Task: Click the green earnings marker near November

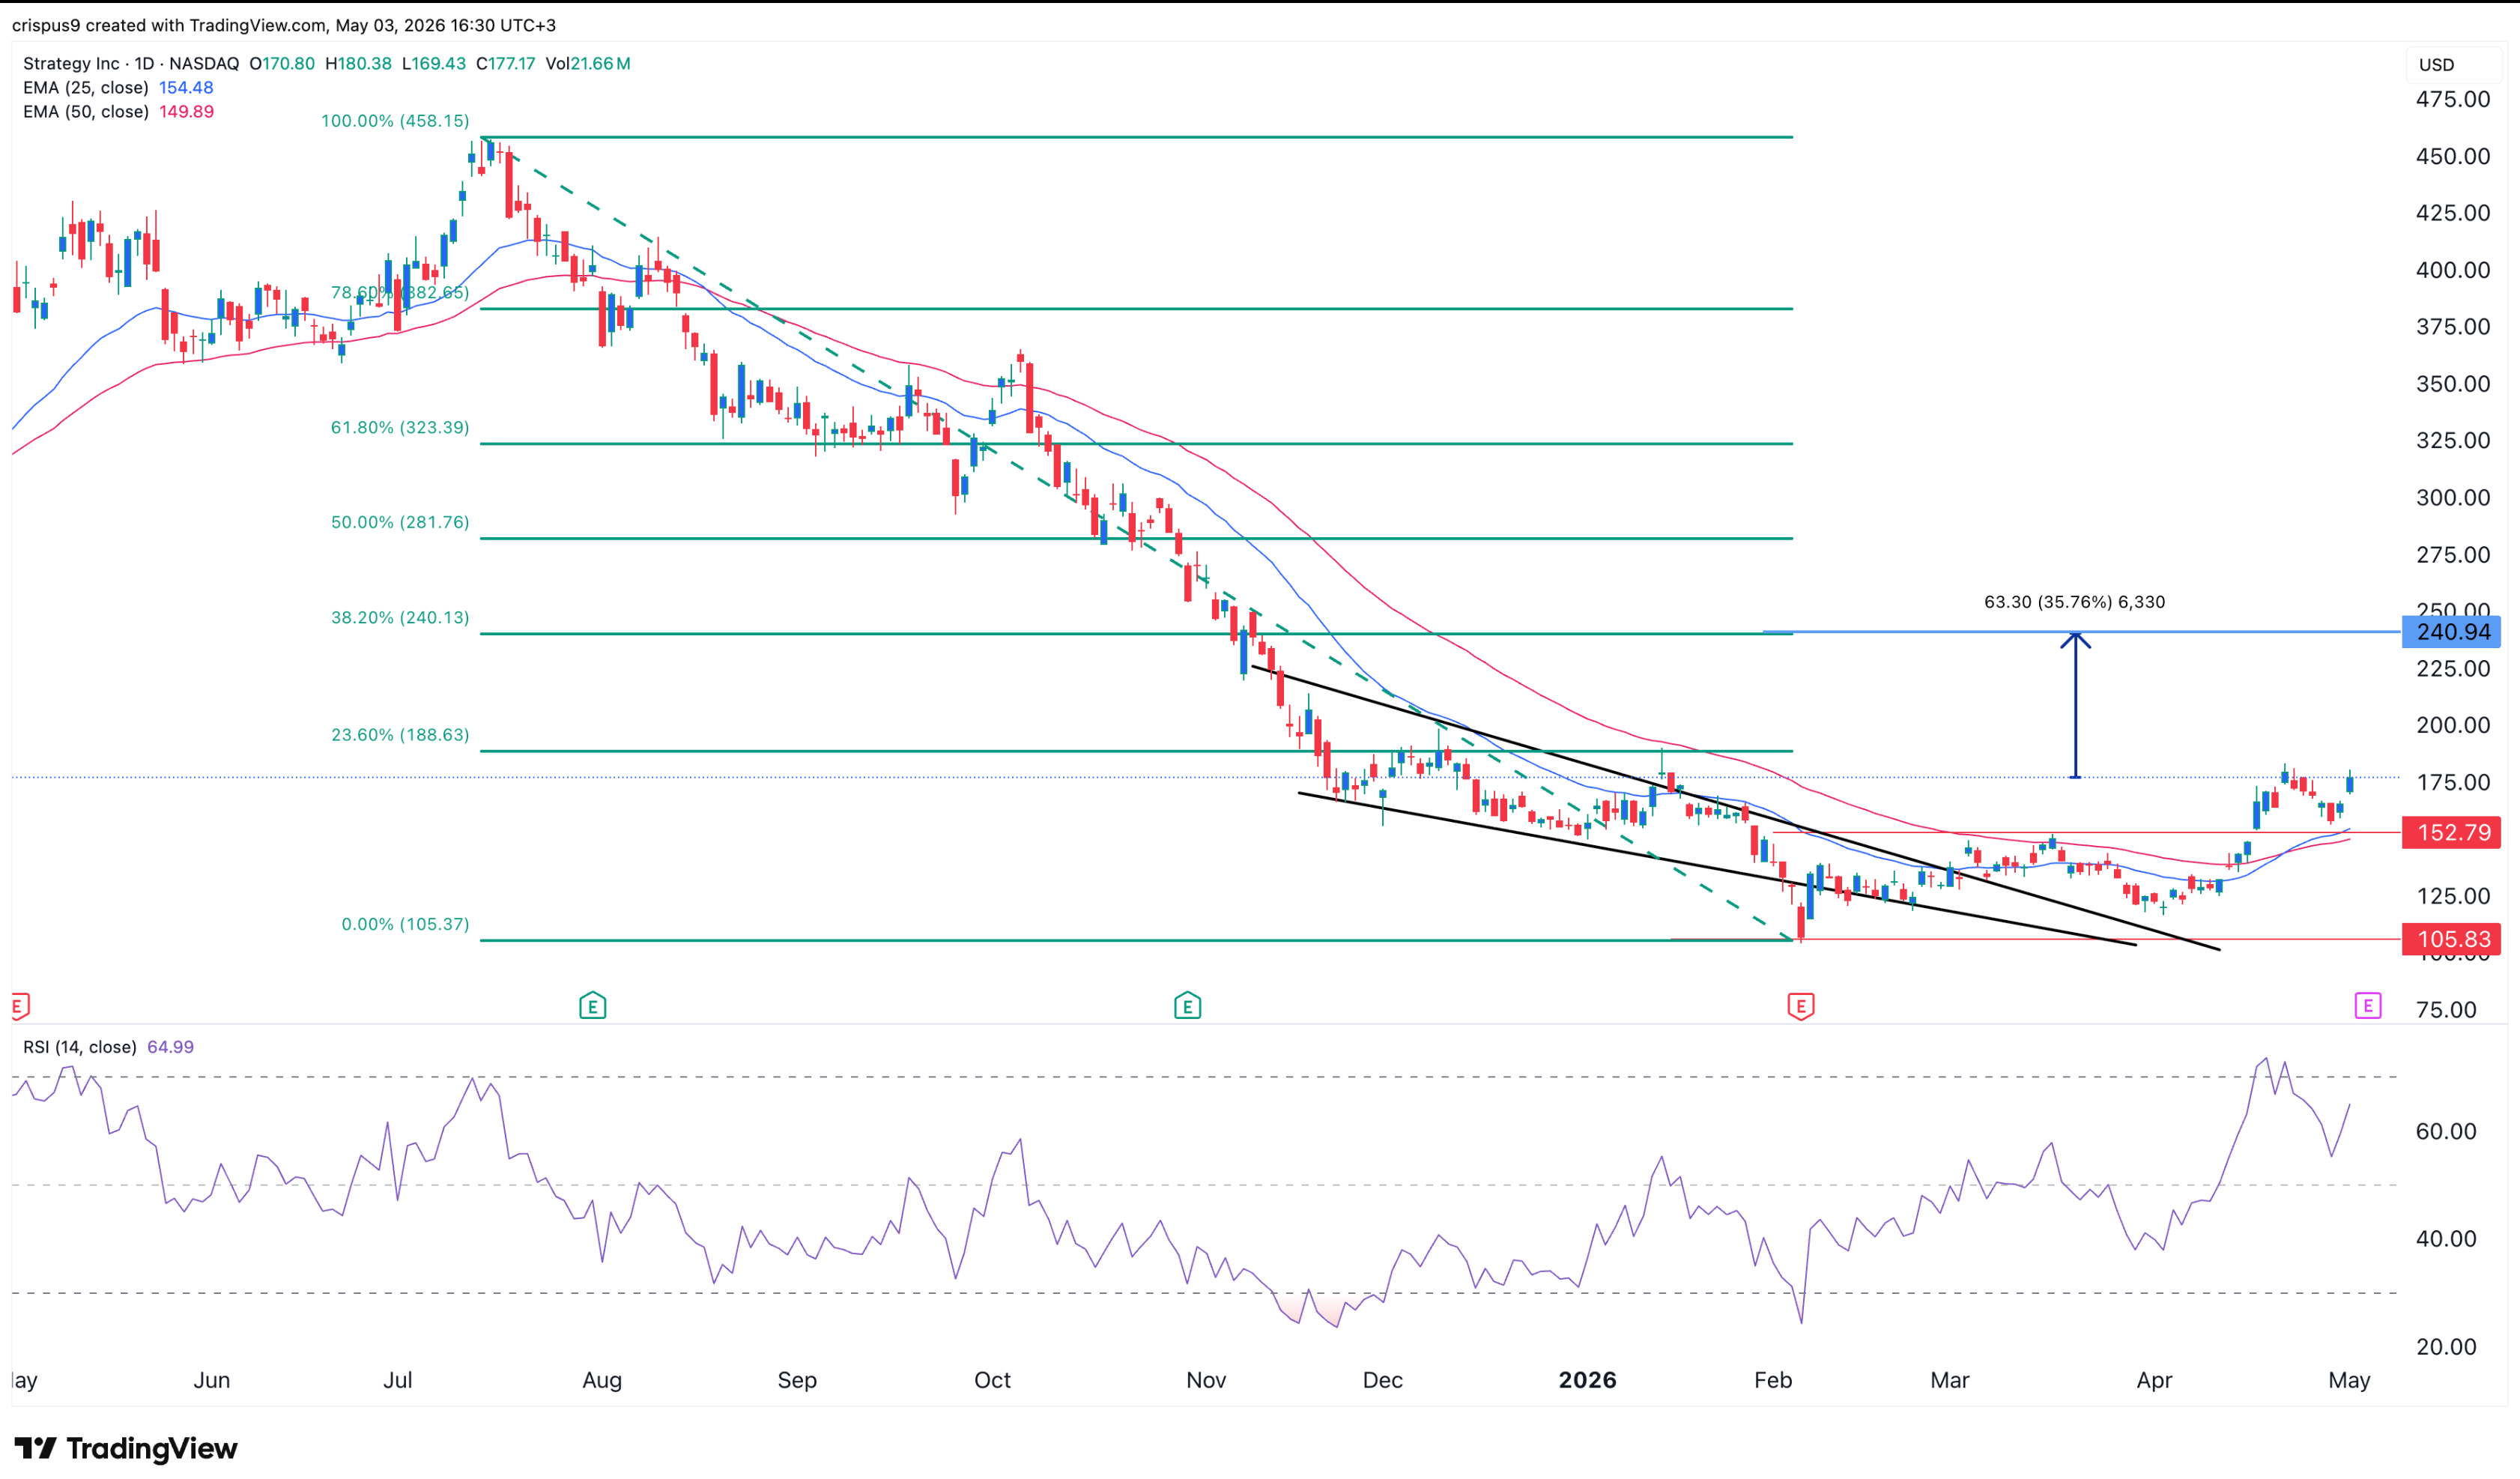Action: pyautogui.click(x=1187, y=1005)
